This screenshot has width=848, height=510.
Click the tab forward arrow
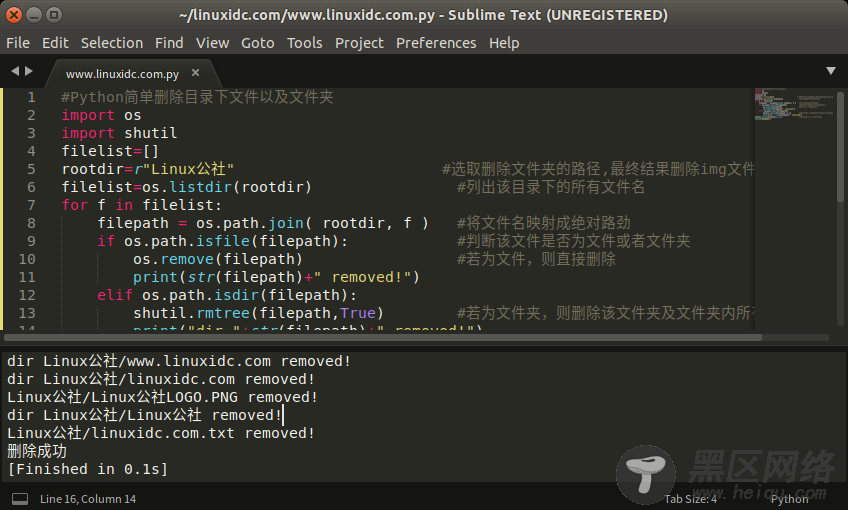point(29,71)
